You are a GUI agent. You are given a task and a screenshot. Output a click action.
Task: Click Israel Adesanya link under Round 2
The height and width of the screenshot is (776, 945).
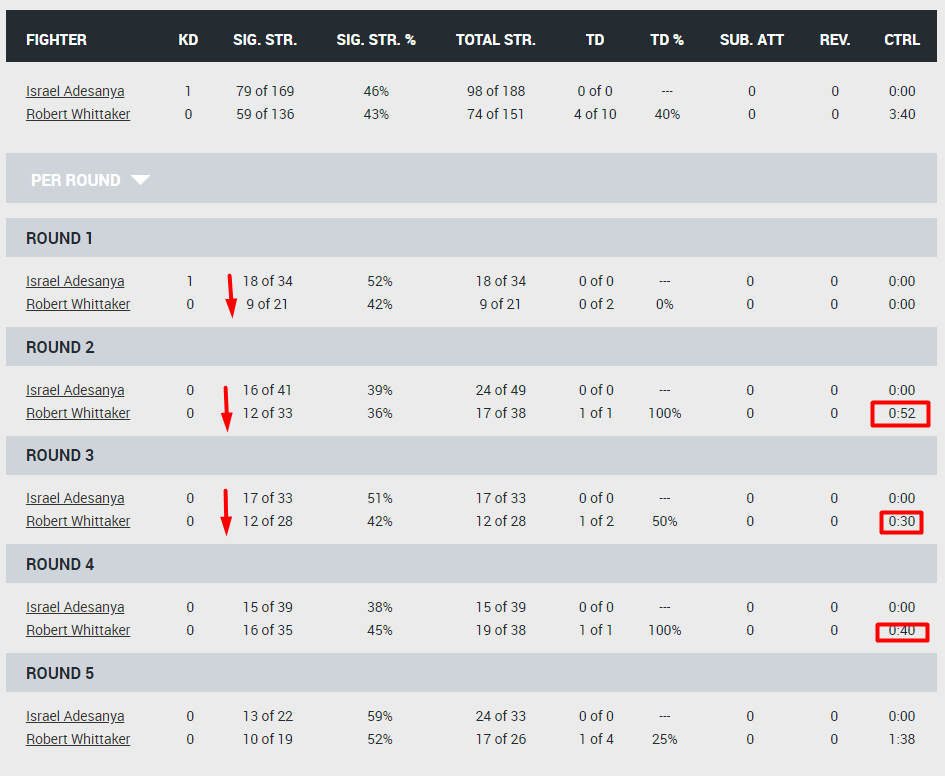pos(75,390)
